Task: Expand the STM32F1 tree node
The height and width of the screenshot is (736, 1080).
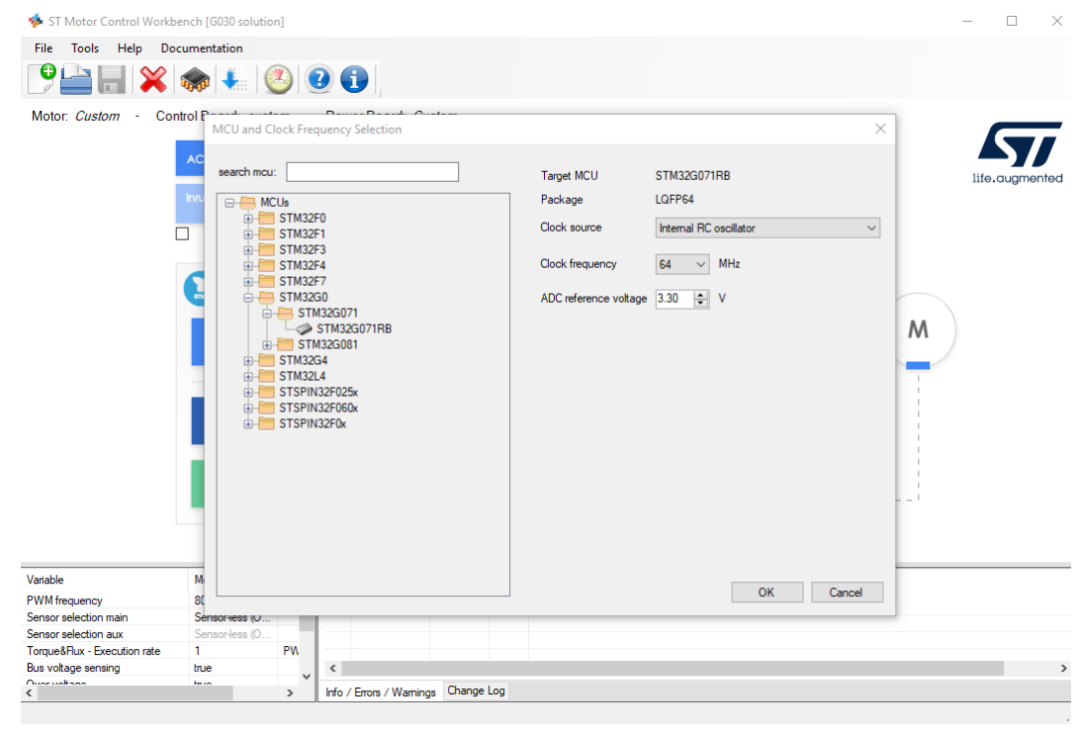Action: click(x=248, y=234)
